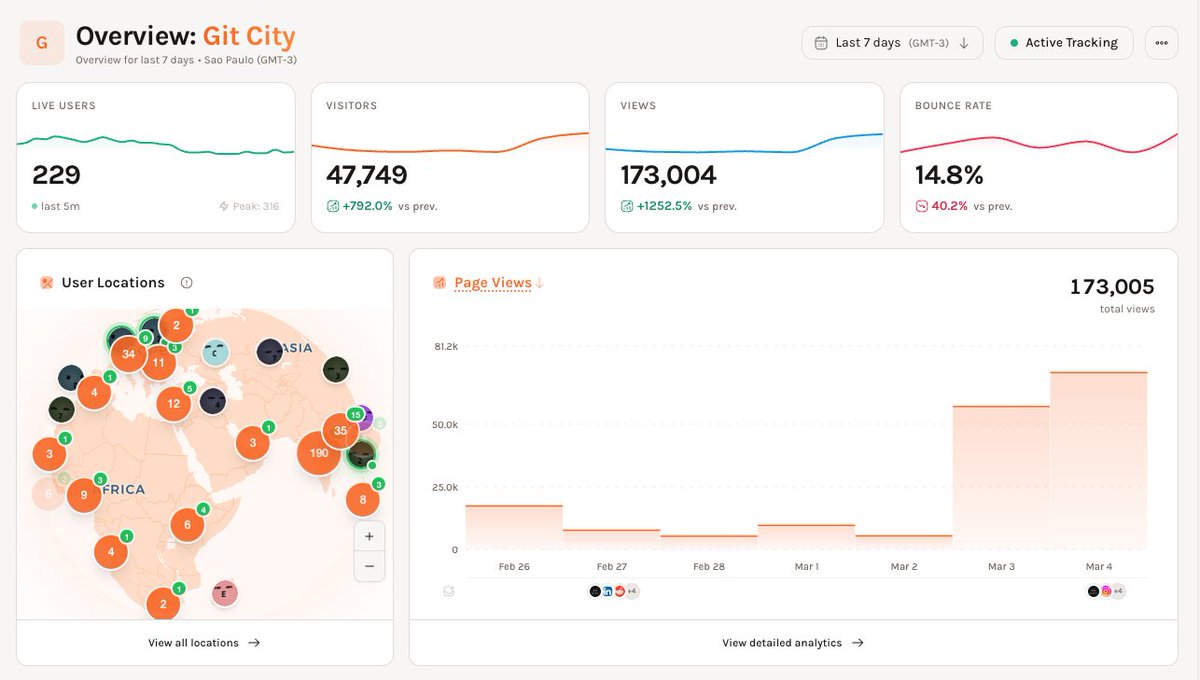Select the 190 users map cluster
The height and width of the screenshot is (680, 1200).
[x=319, y=453]
